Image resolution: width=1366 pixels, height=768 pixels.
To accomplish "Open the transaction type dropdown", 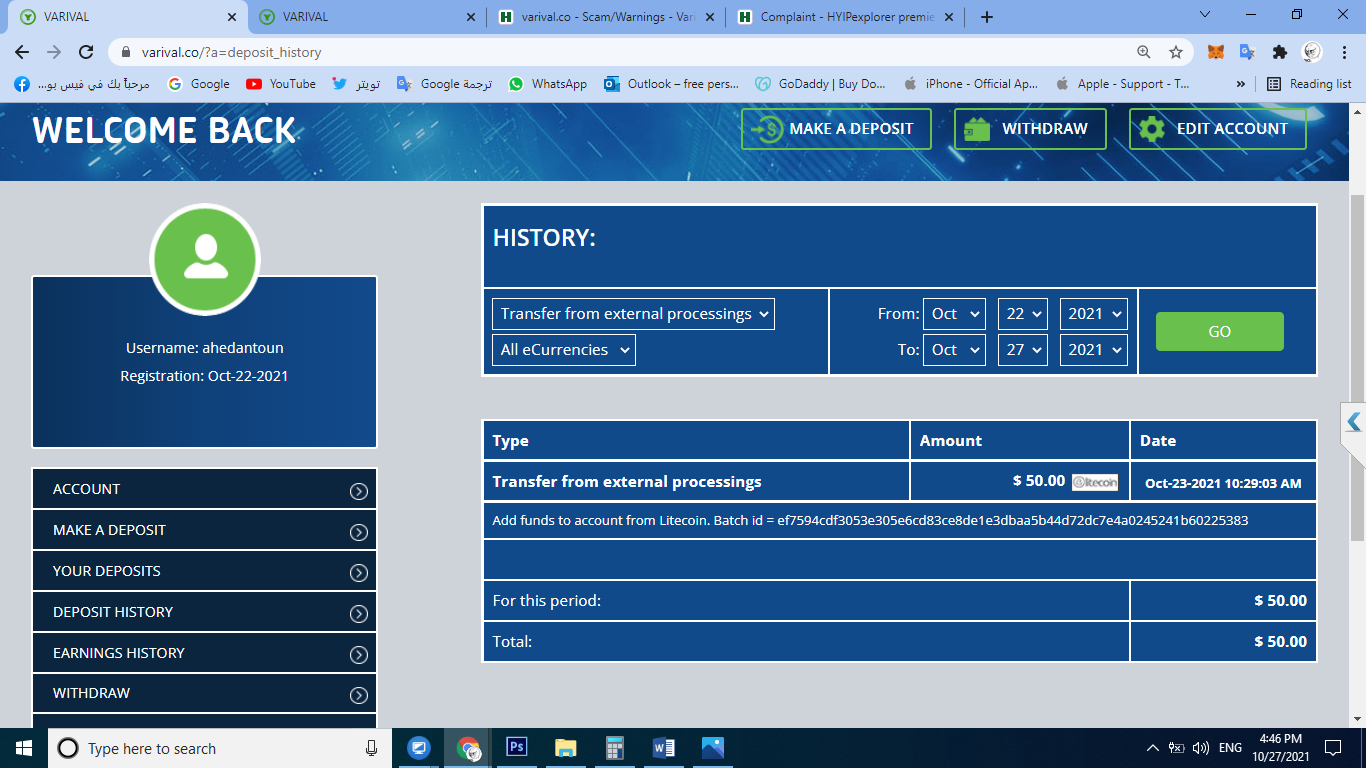I will (633, 314).
